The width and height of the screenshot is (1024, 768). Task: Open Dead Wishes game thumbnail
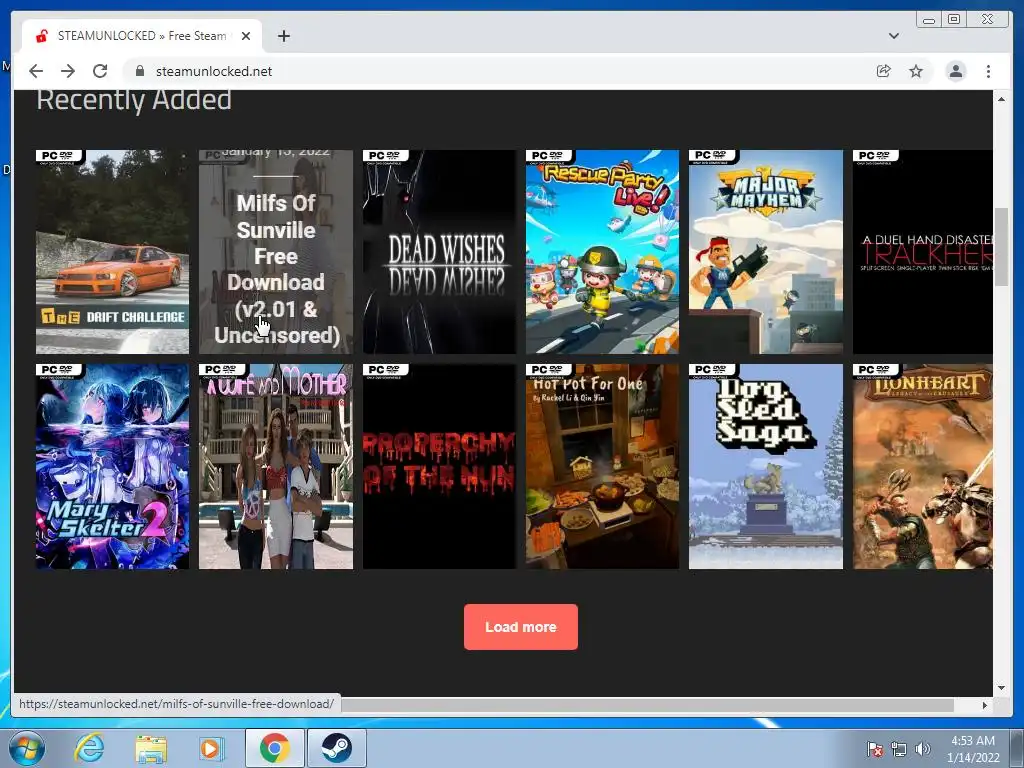coord(439,252)
